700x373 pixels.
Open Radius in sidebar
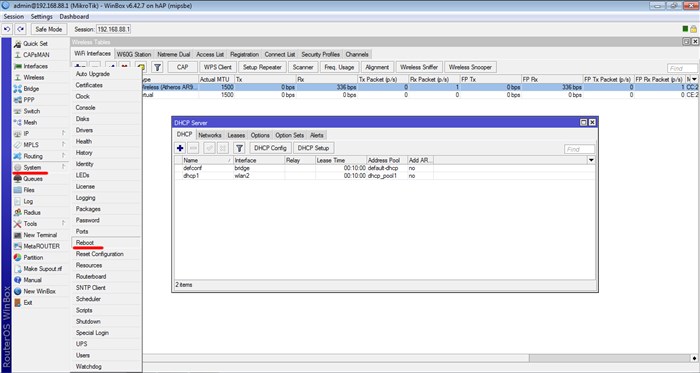(x=32, y=212)
